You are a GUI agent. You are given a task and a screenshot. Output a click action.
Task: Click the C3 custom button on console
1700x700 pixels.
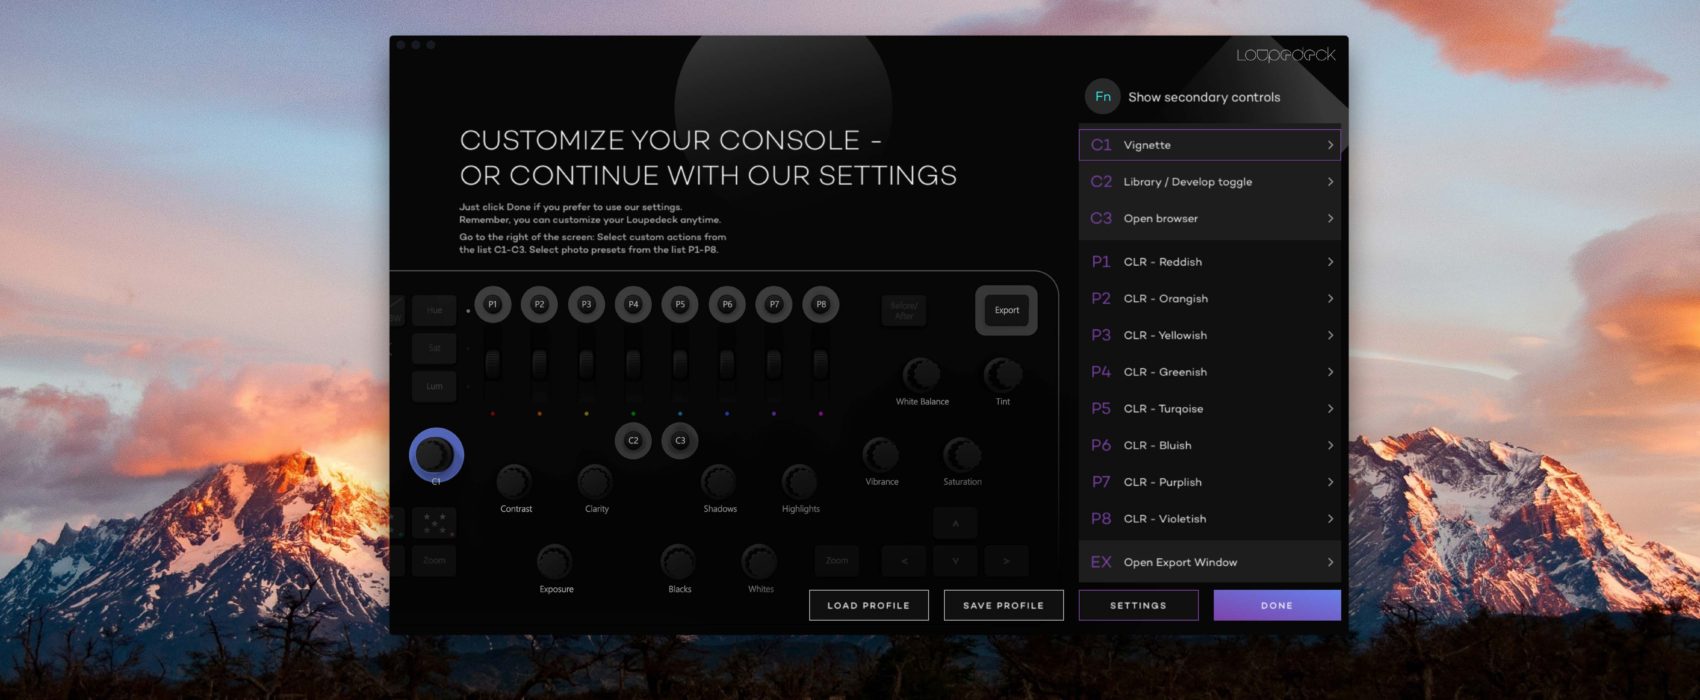pyautogui.click(x=680, y=440)
